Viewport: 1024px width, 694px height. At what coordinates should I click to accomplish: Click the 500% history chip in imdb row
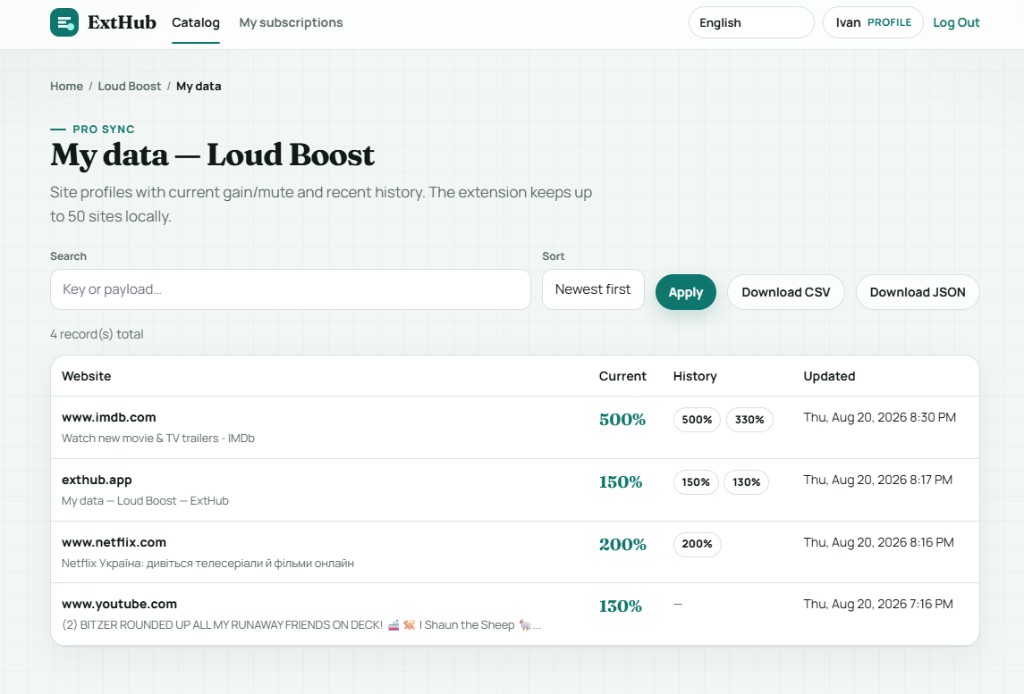[x=697, y=420]
